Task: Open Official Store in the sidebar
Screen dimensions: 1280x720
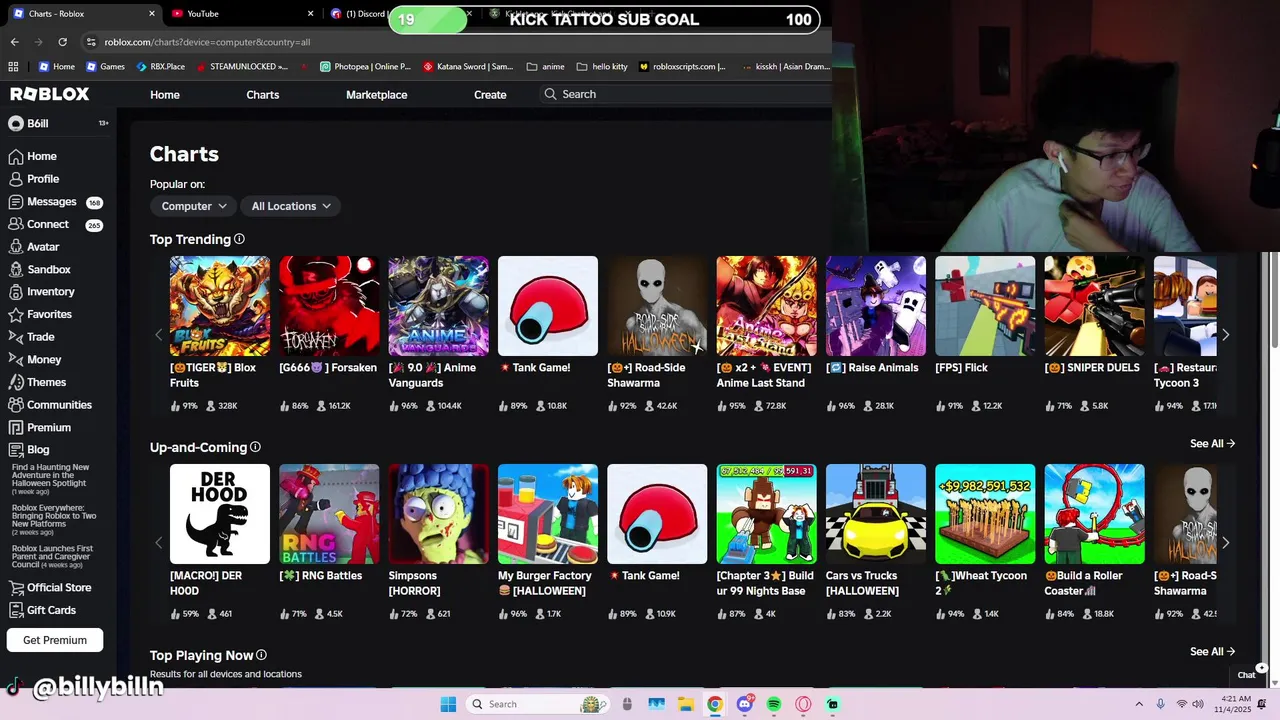Action: pos(50,588)
